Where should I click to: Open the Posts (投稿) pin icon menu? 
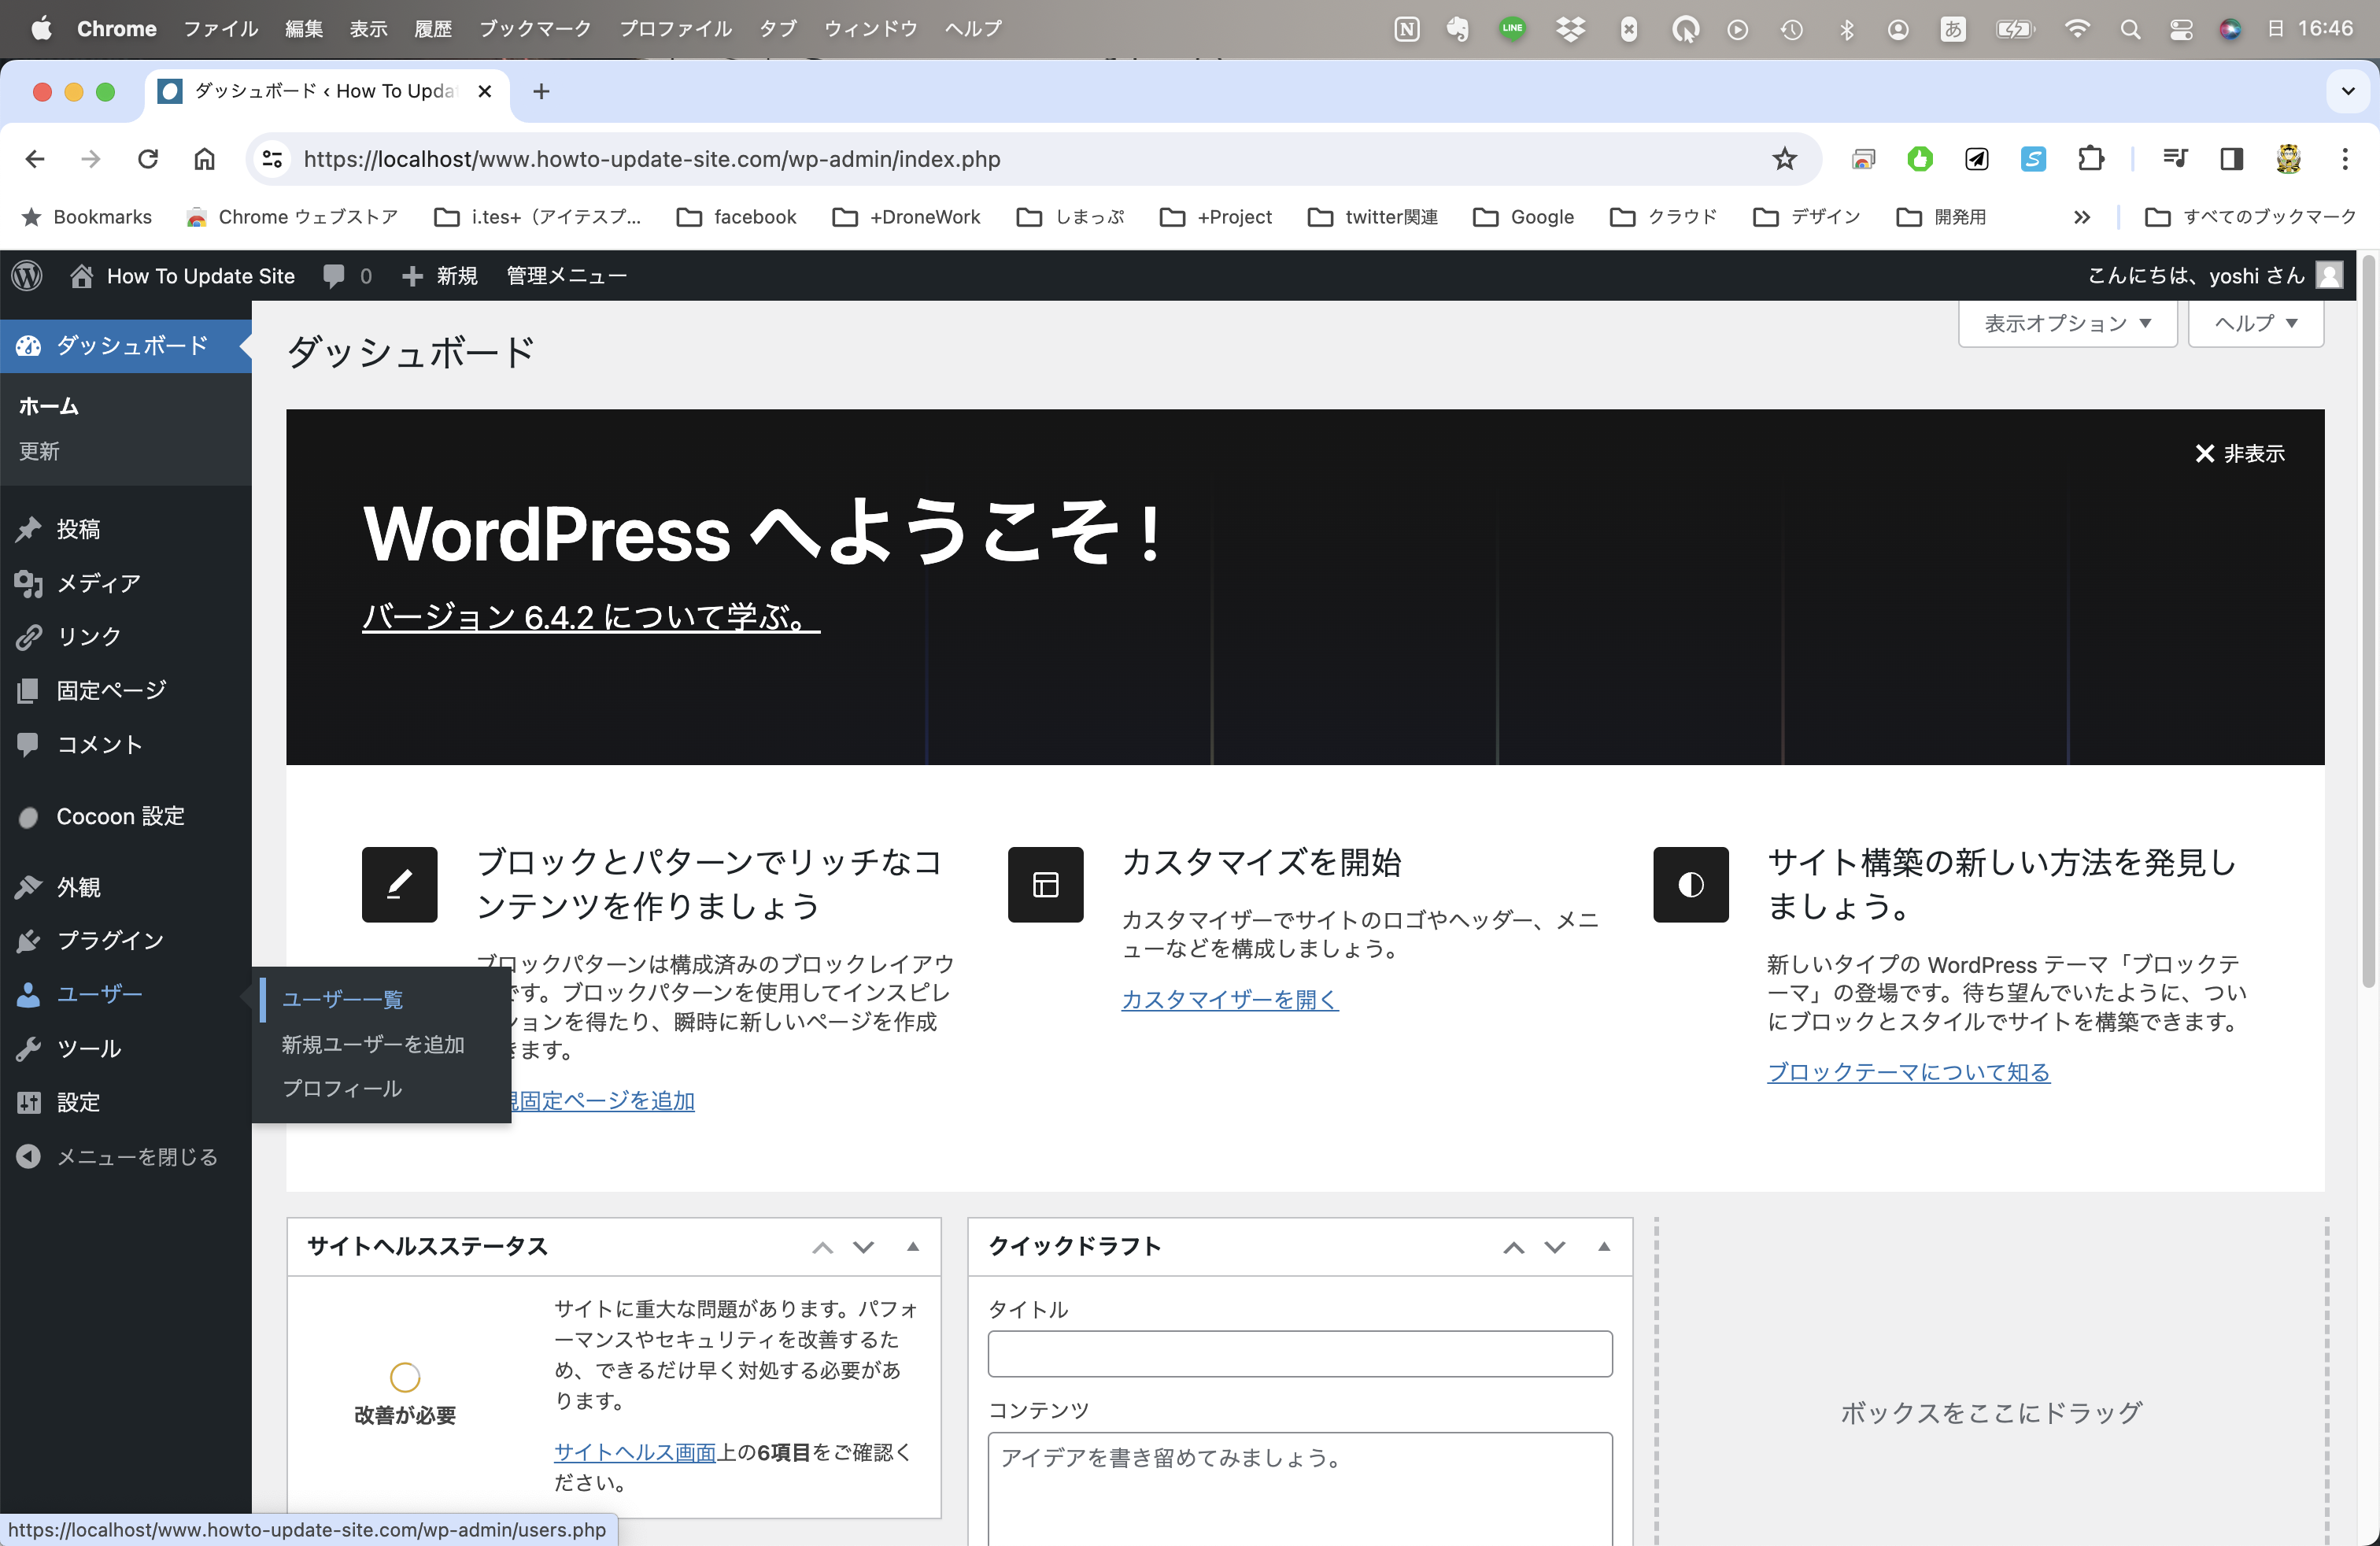pos(28,529)
